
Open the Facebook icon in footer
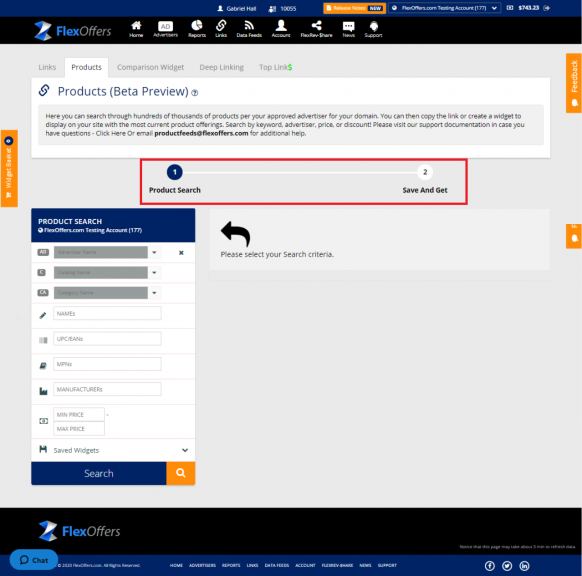tap(490, 566)
